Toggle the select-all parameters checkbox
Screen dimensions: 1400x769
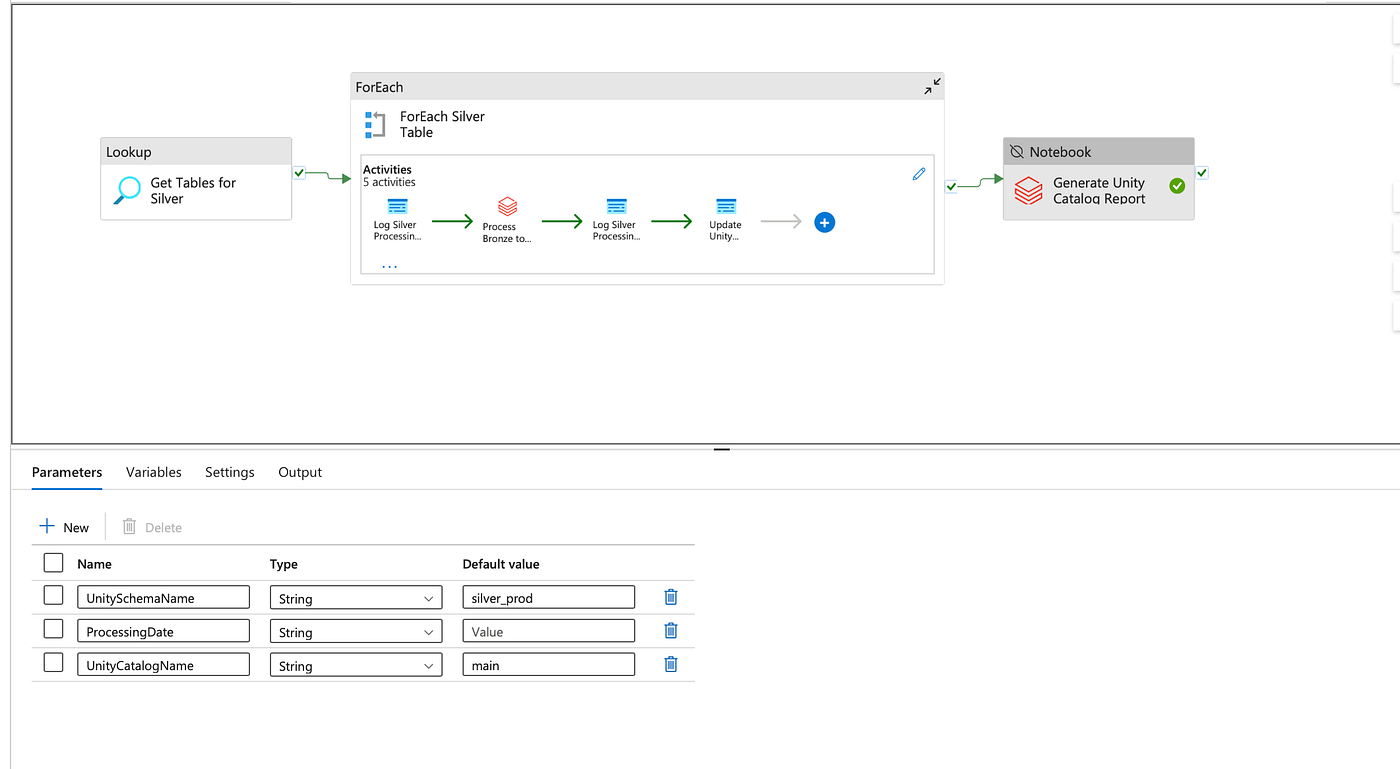[x=53, y=562]
